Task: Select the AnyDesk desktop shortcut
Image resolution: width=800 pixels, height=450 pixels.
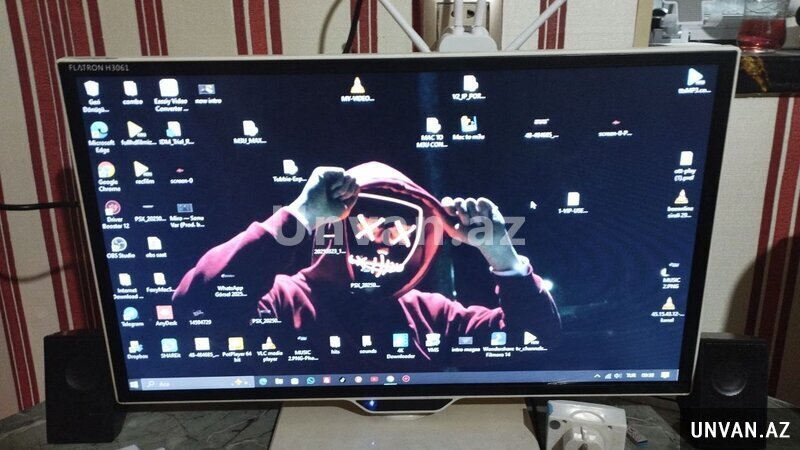Action: (x=165, y=315)
